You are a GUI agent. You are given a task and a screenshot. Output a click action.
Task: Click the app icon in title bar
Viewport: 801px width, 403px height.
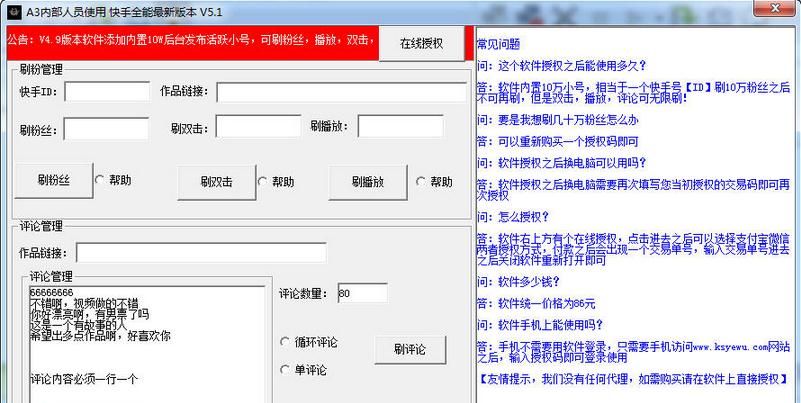(x=14, y=12)
